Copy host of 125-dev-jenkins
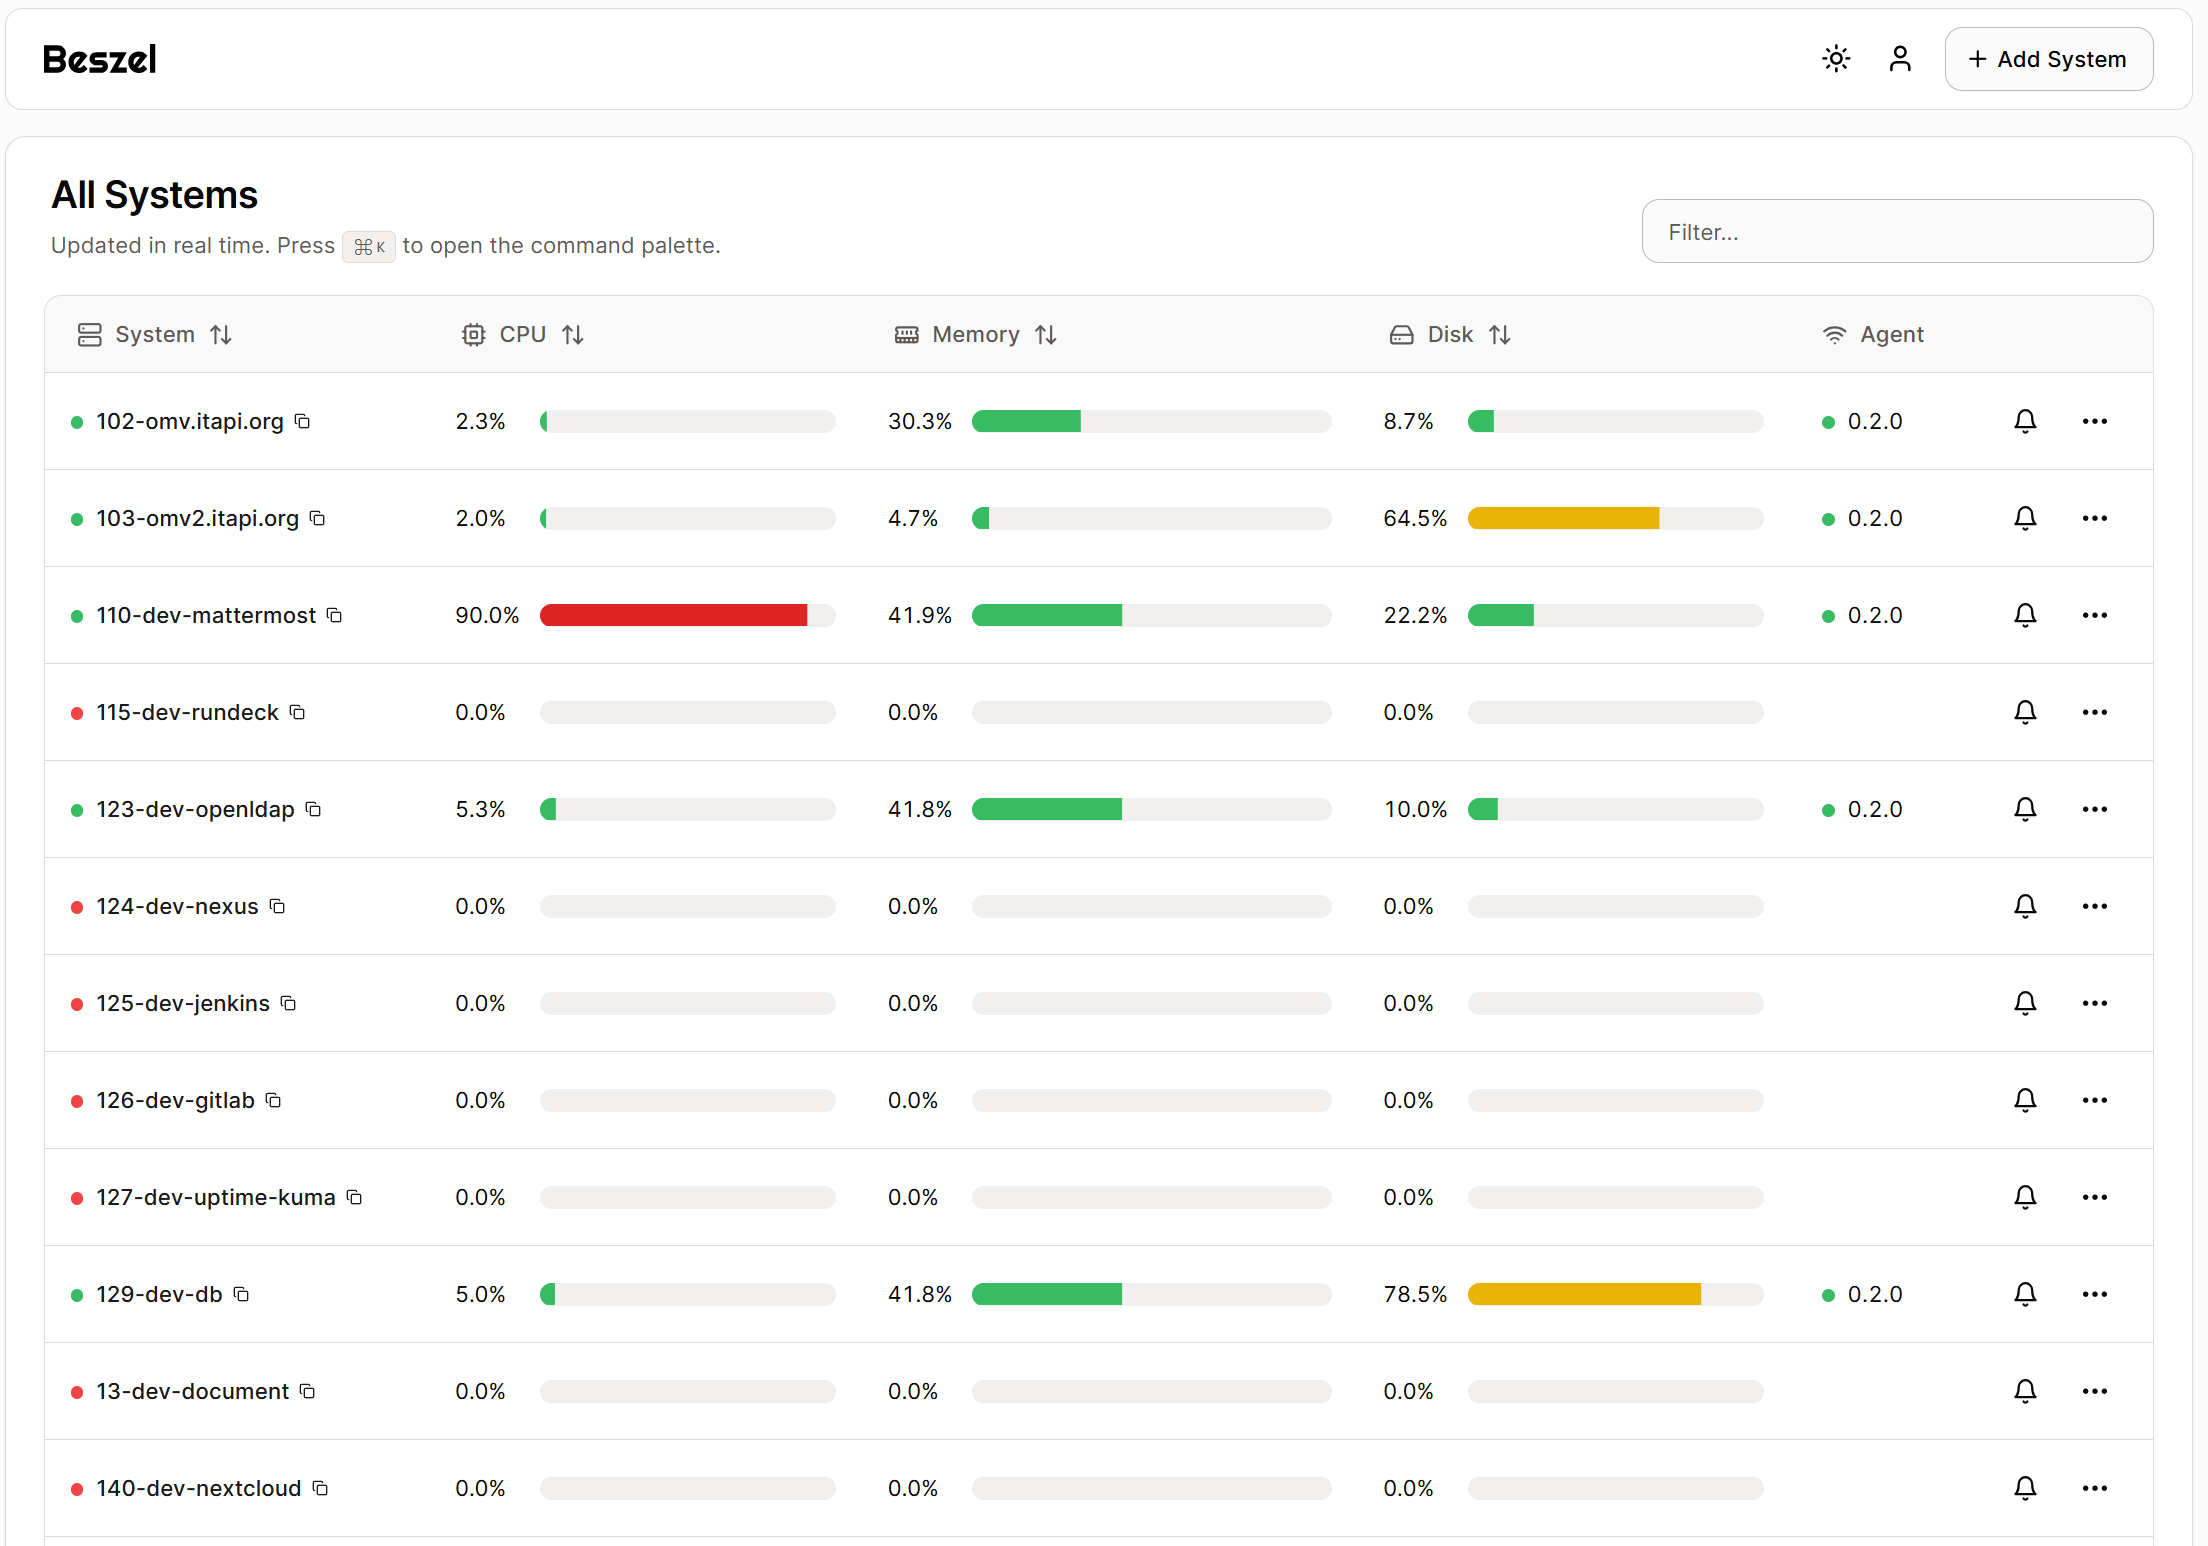The height and width of the screenshot is (1546, 2208). tap(289, 1003)
